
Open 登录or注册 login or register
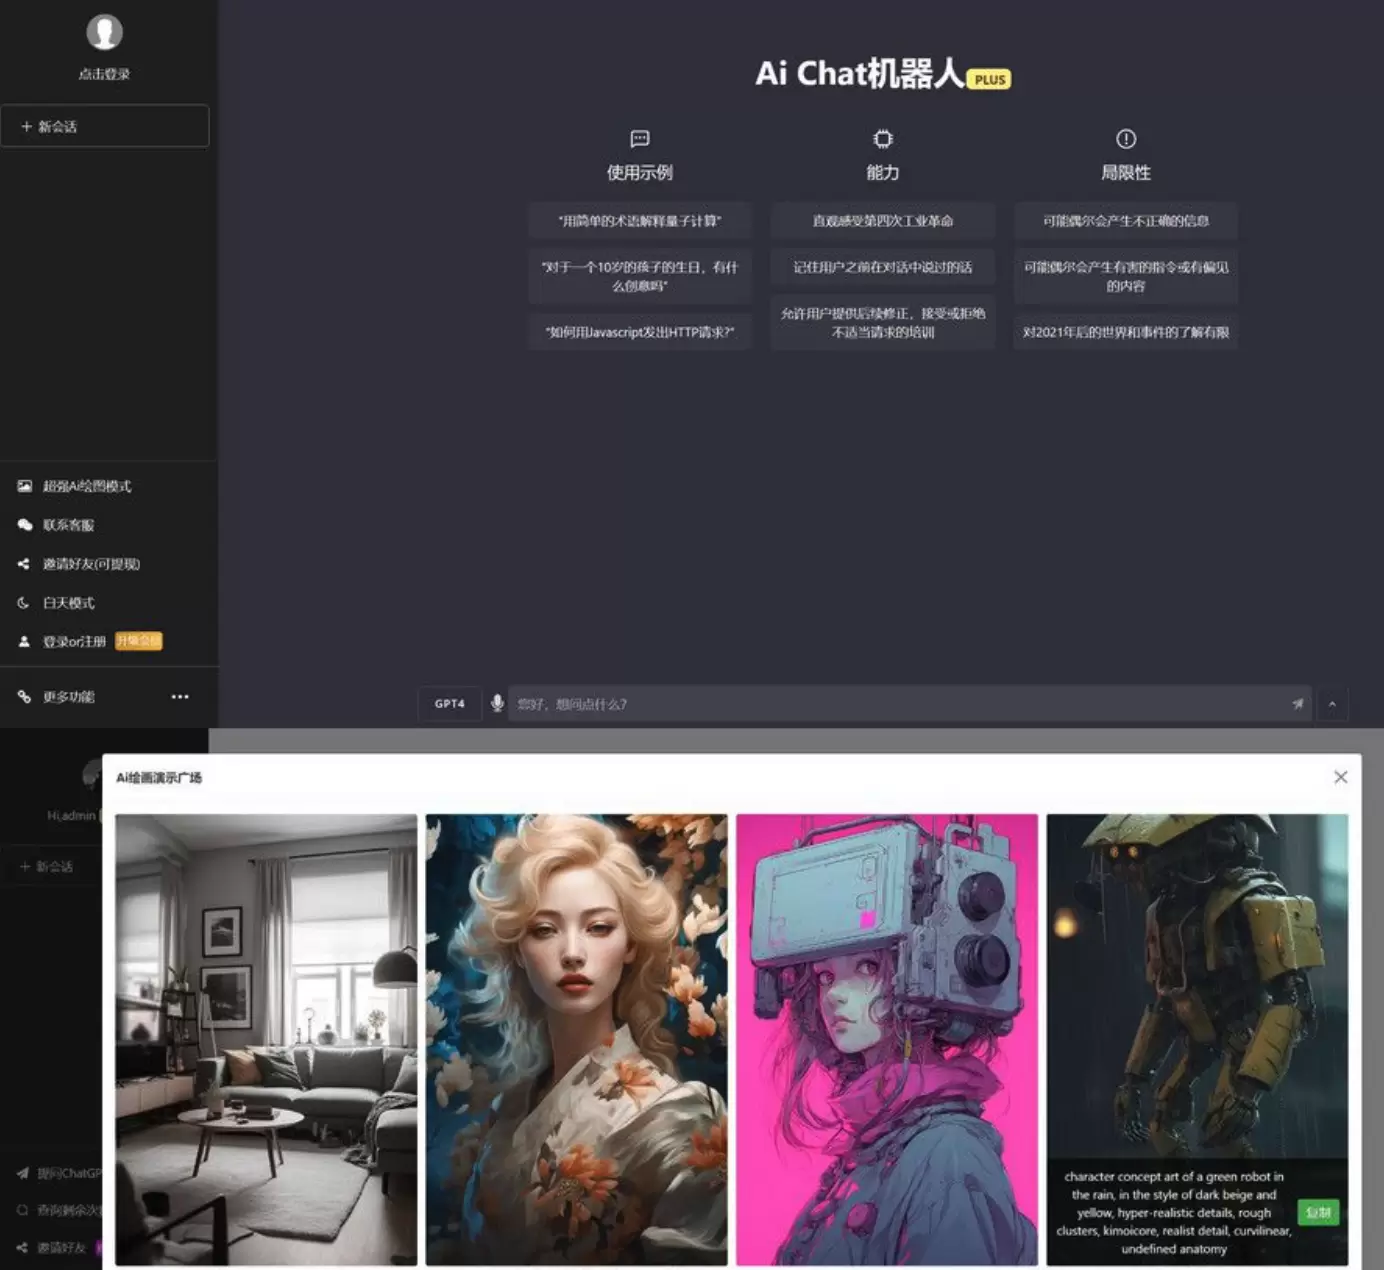pos(74,642)
